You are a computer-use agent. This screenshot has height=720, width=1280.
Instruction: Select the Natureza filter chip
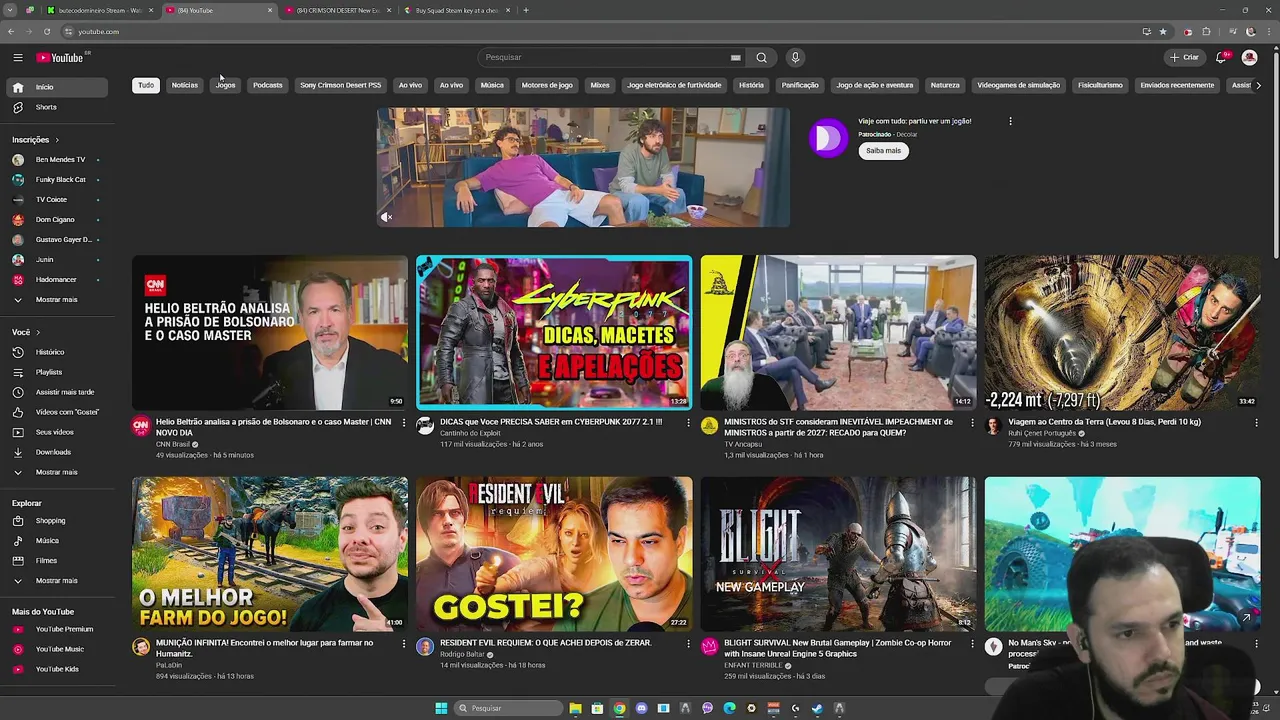click(x=945, y=85)
